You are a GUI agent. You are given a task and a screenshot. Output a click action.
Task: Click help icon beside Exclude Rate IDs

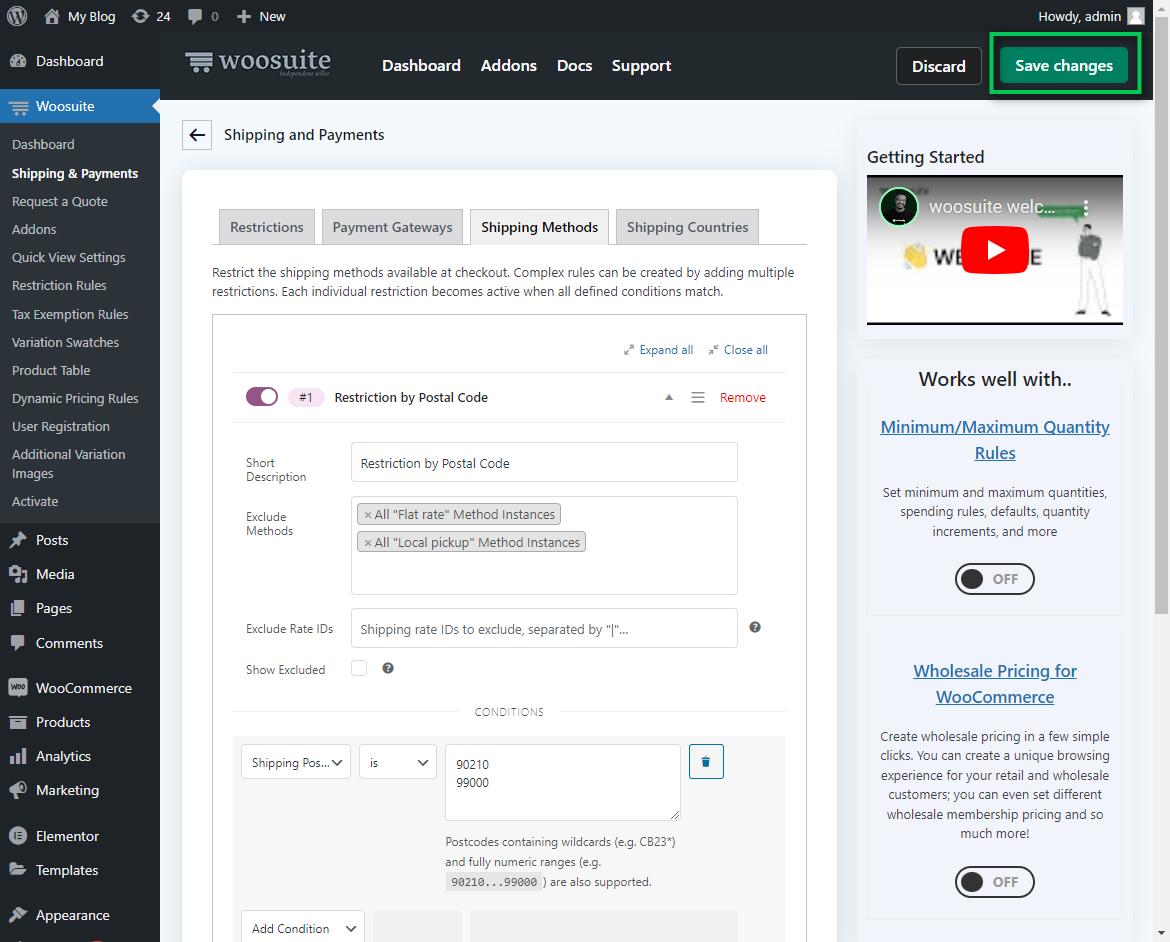click(x=755, y=627)
